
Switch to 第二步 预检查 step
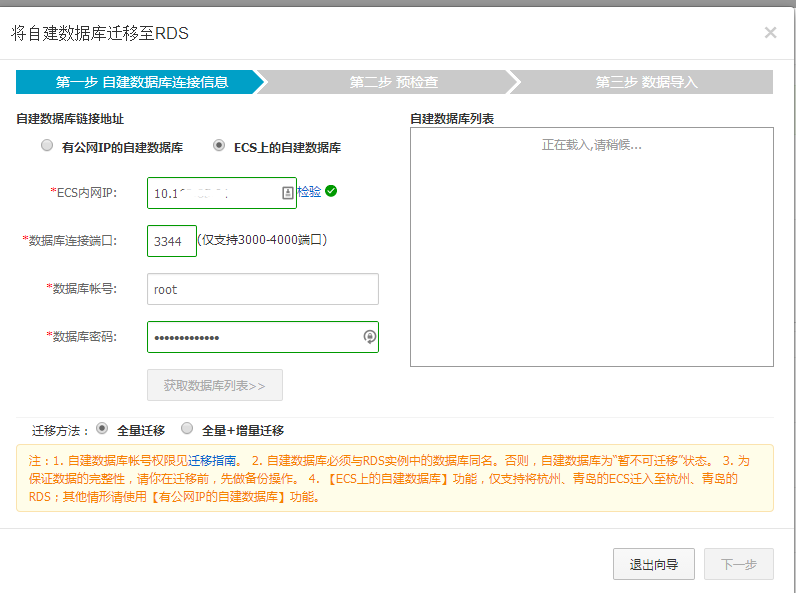(x=393, y=82)
